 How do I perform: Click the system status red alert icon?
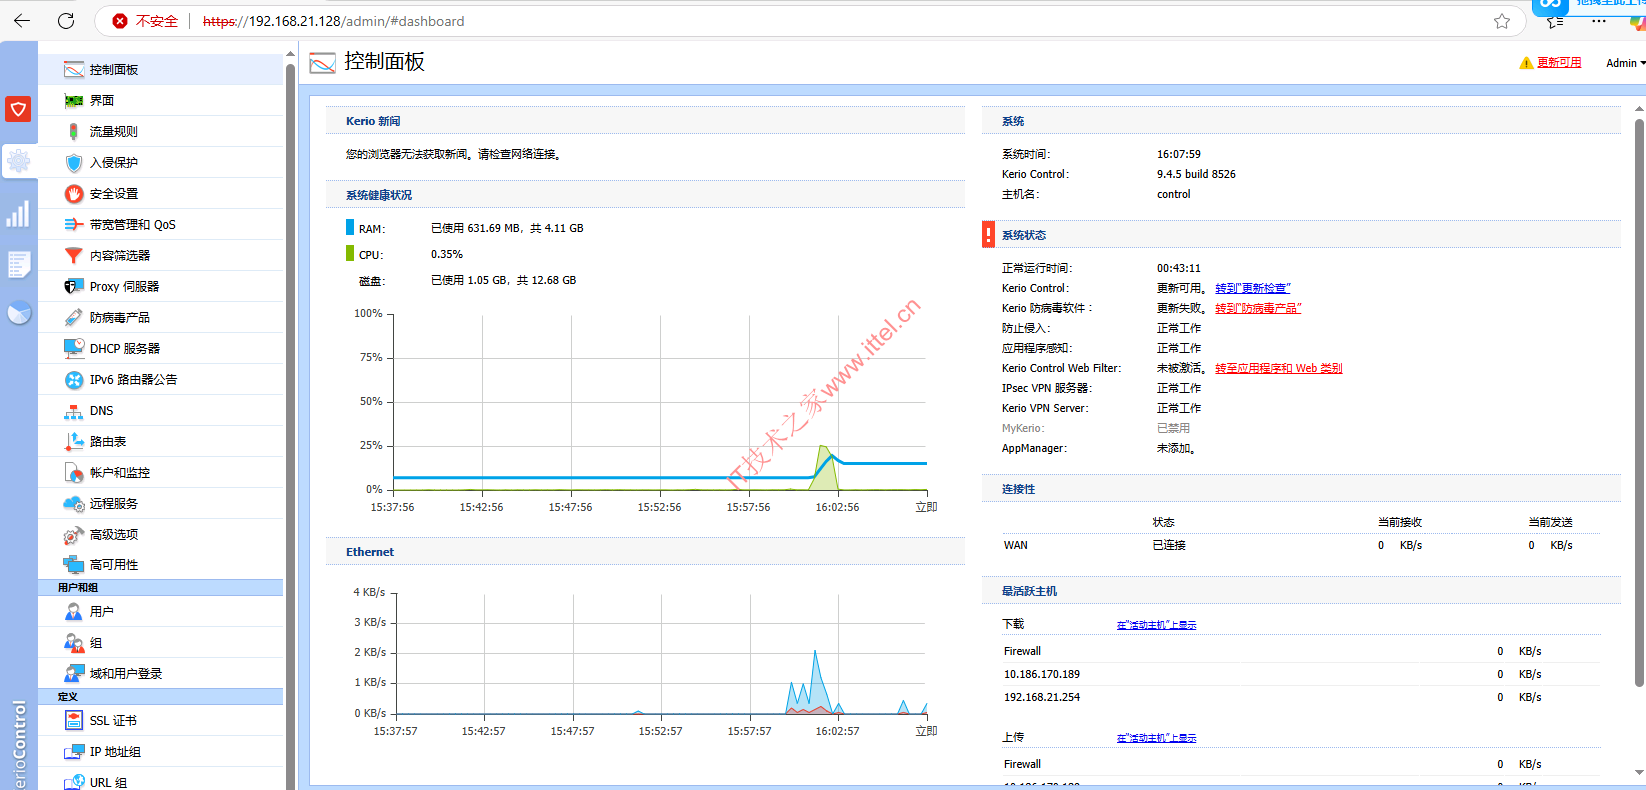pyautogui.click(x=988, y=234)
